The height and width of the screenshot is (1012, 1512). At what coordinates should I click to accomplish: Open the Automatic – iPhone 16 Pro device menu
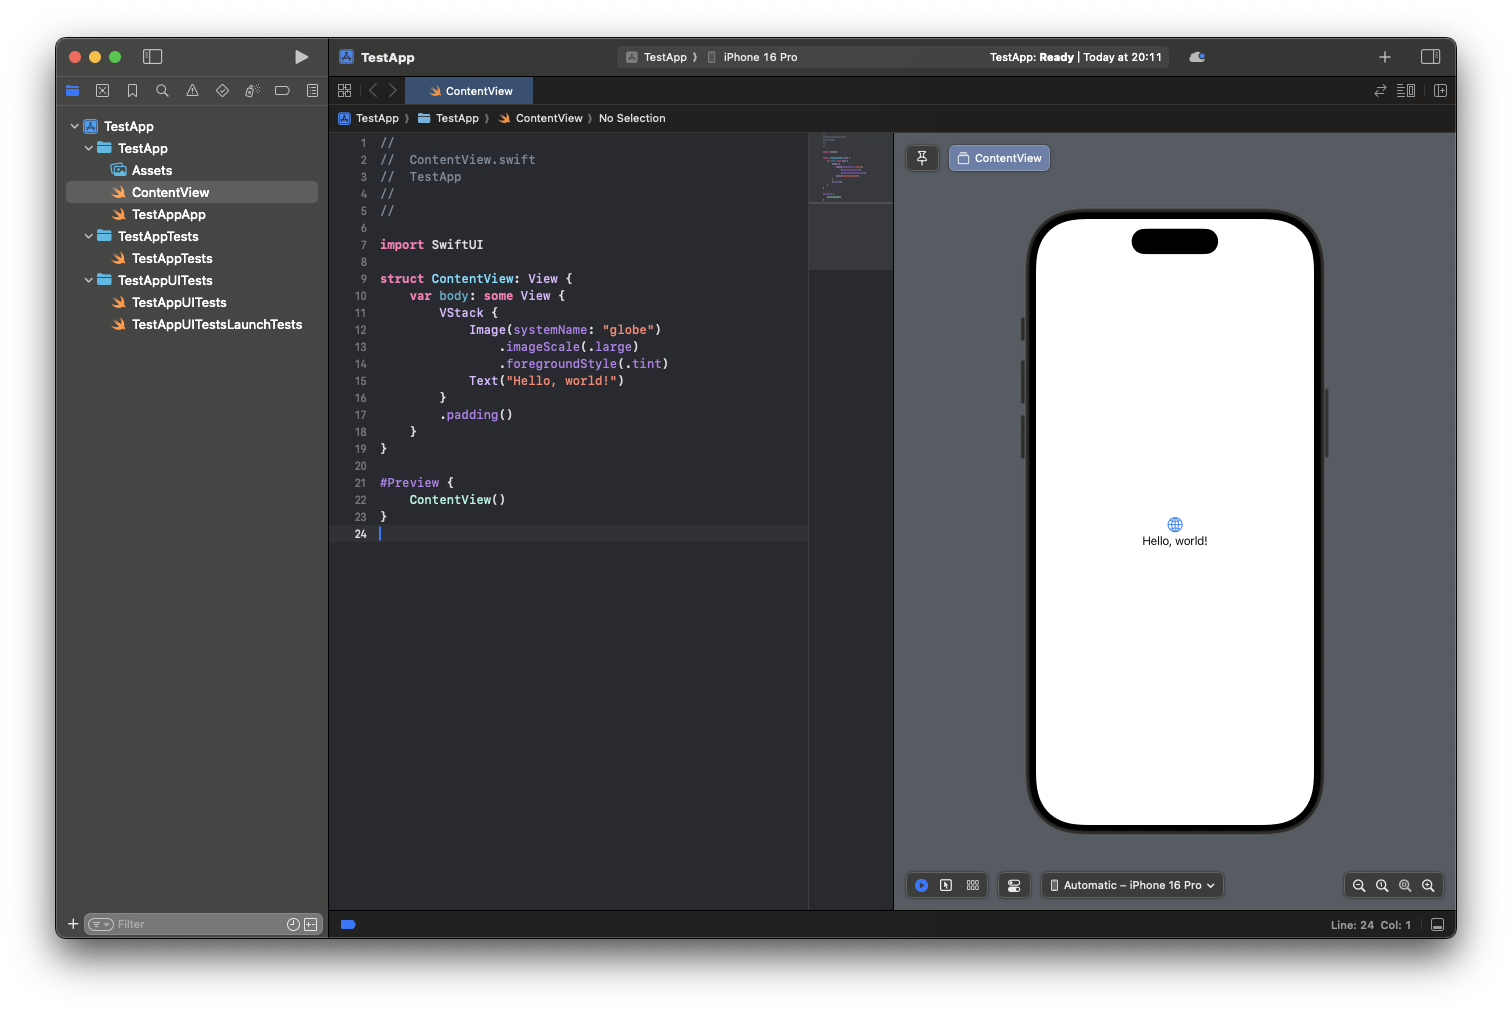click(x=1131, y=885)
